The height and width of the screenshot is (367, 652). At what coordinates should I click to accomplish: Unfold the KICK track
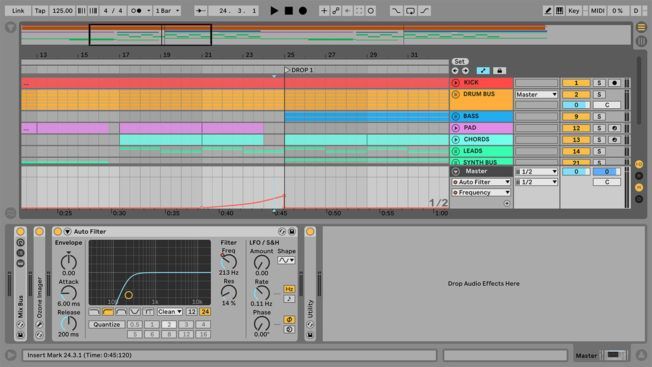point(456,83)
